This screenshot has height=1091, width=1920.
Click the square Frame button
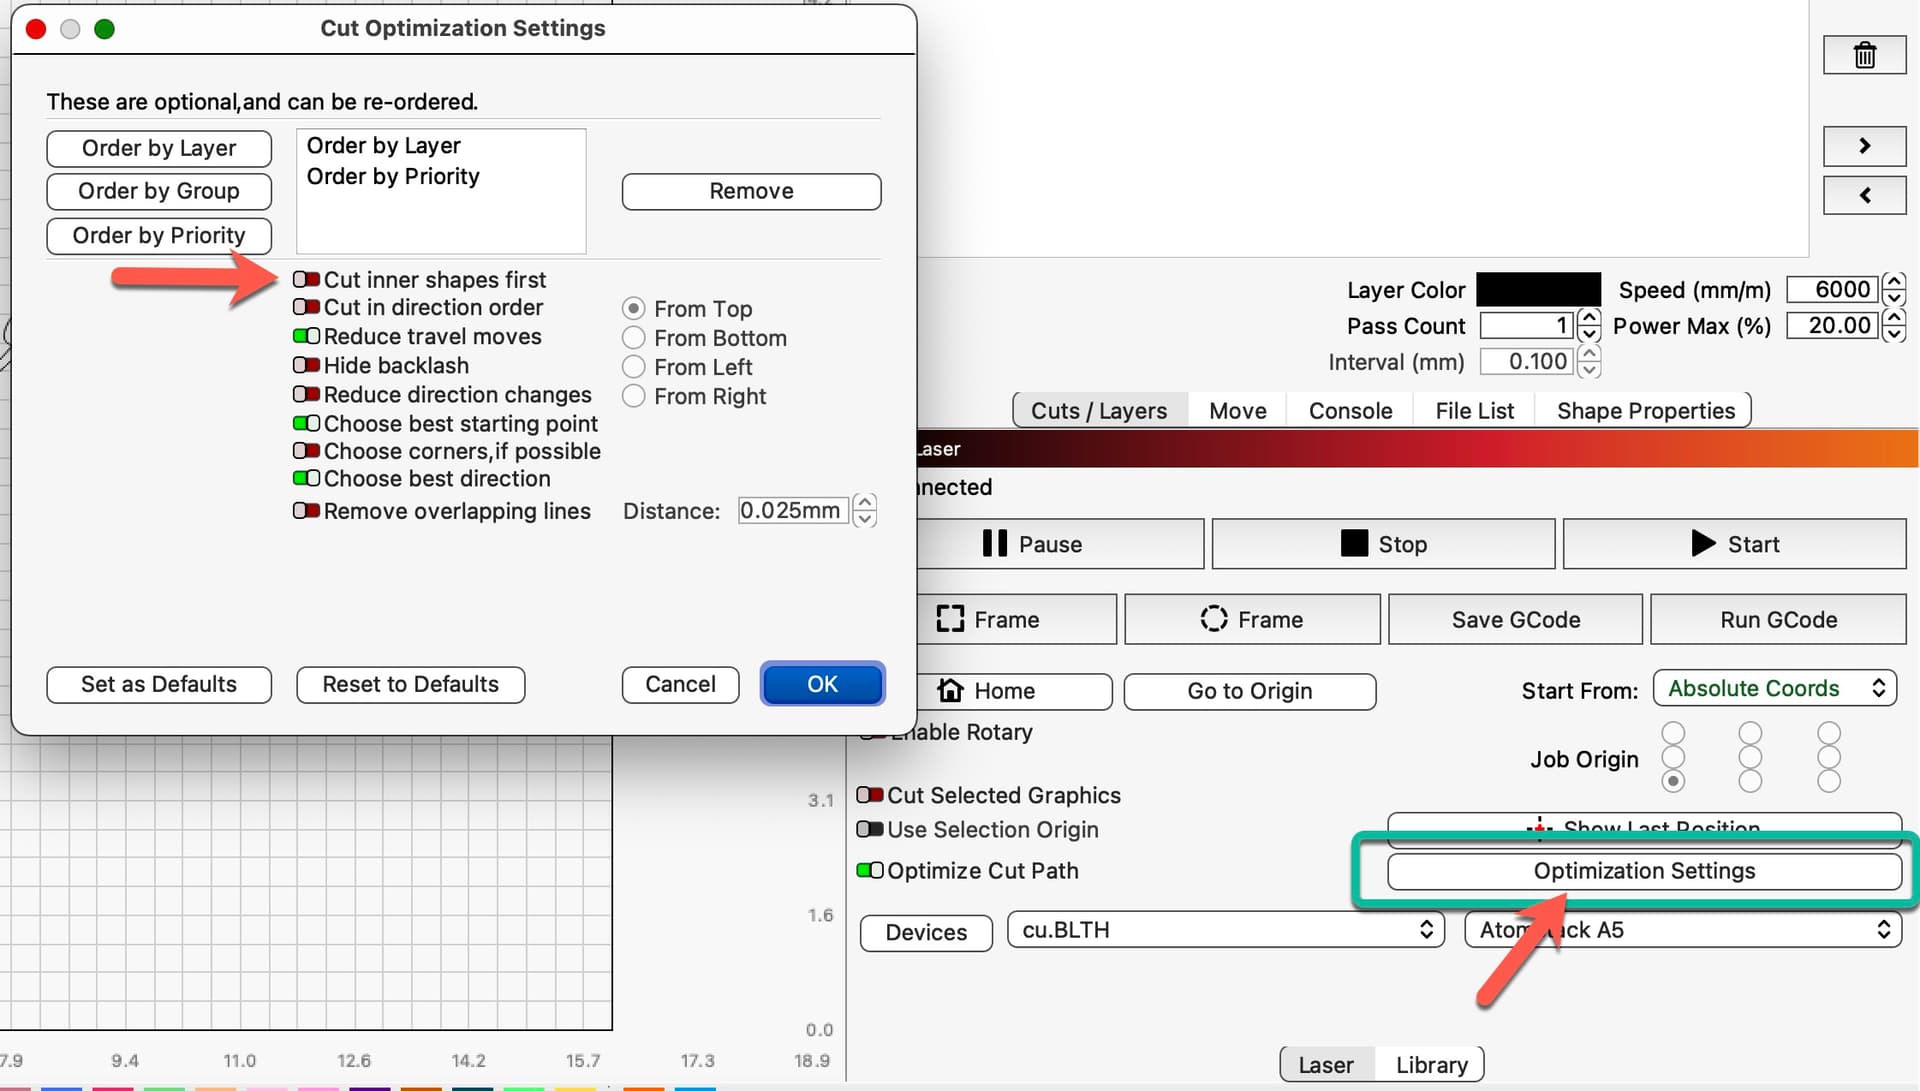coord(1015,619)
